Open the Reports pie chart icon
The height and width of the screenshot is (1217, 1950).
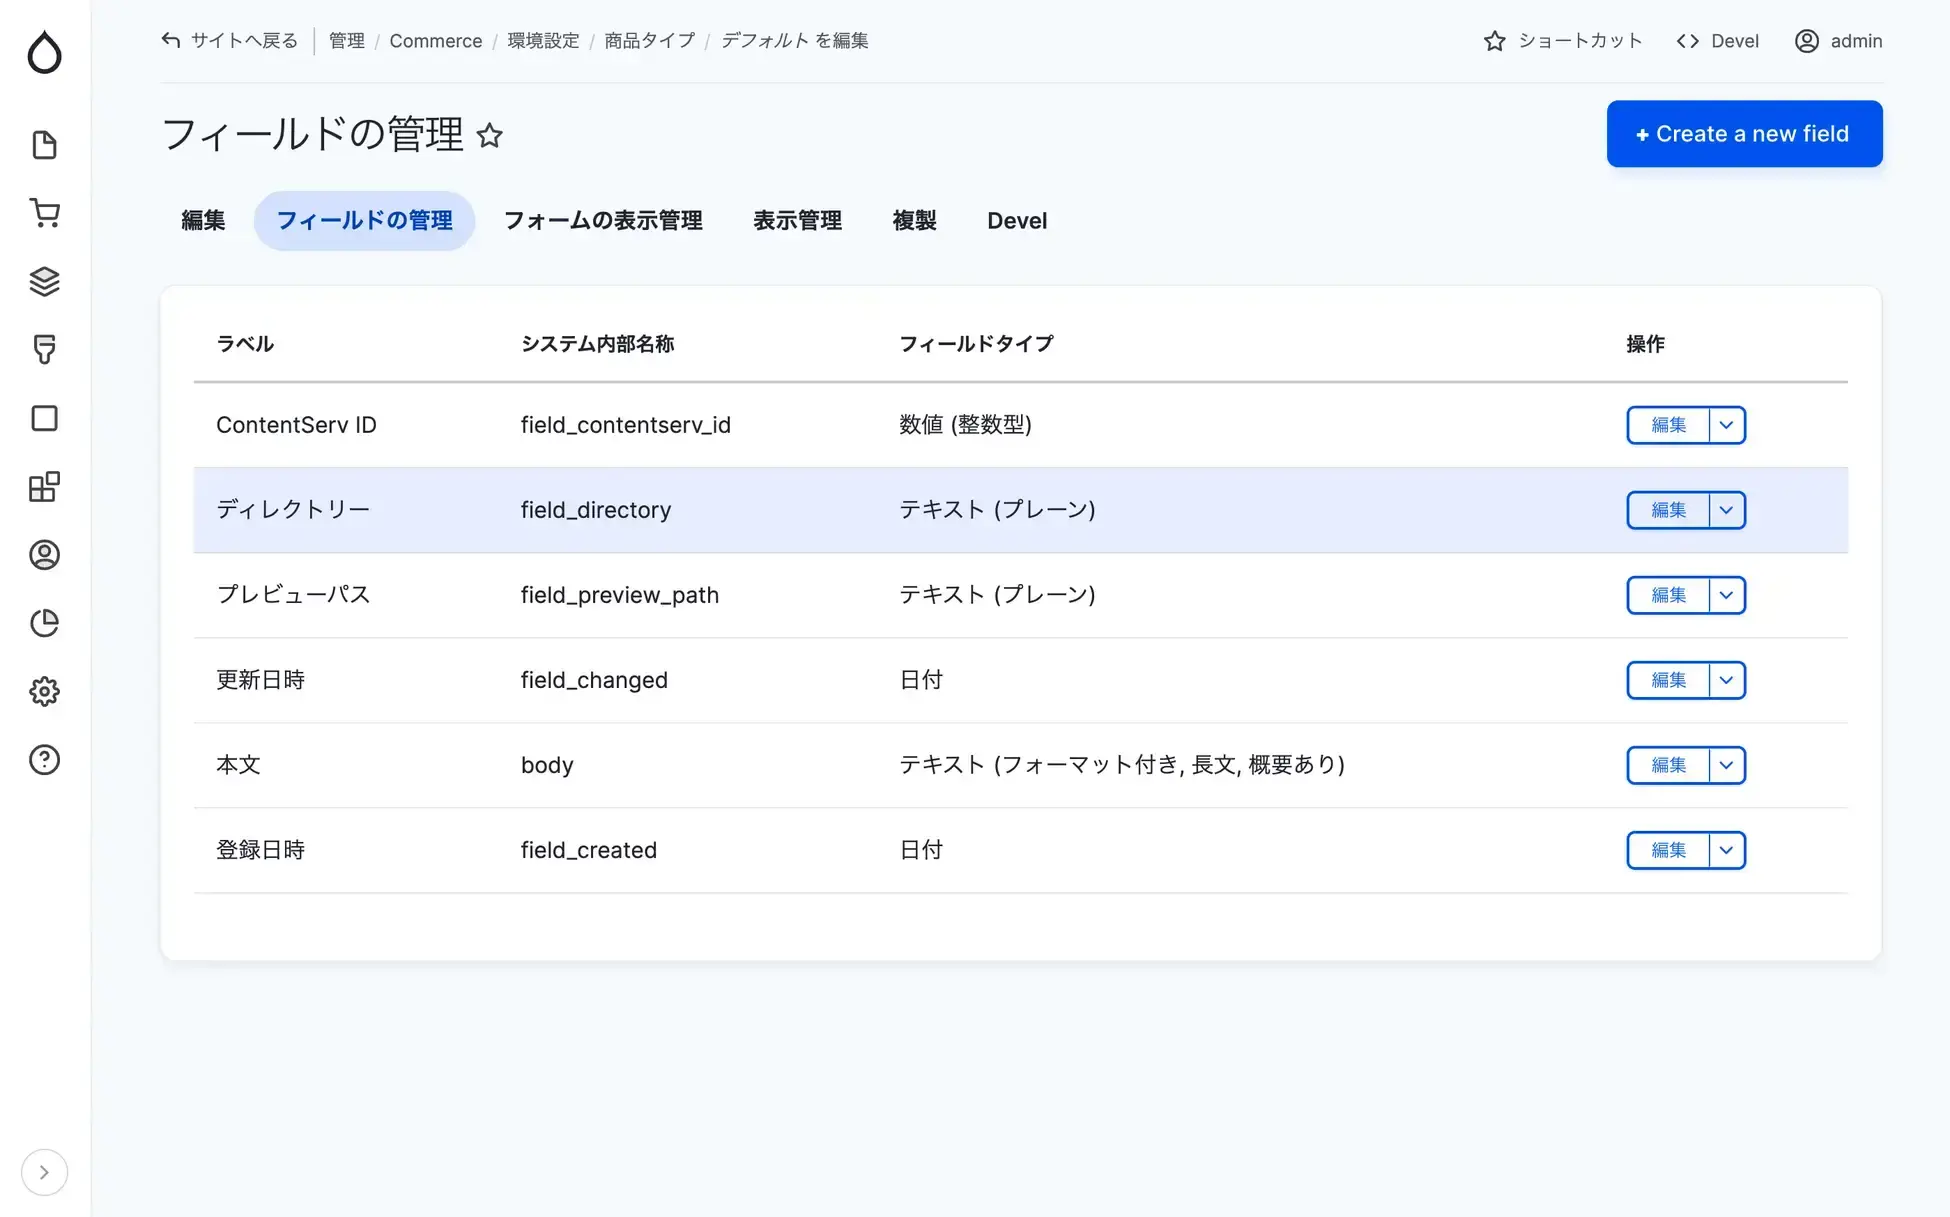click(x=44, y=623)
